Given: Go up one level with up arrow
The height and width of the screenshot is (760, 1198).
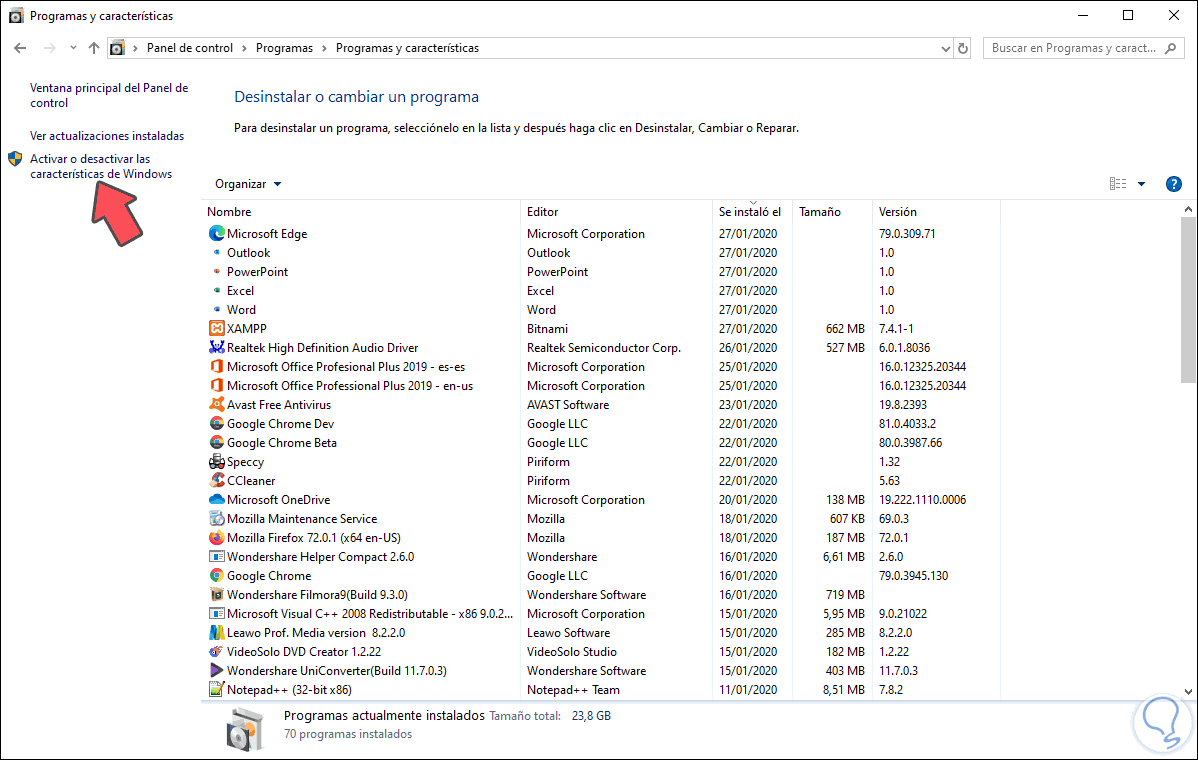Looking at the screenshot, I should click(94, 48).
